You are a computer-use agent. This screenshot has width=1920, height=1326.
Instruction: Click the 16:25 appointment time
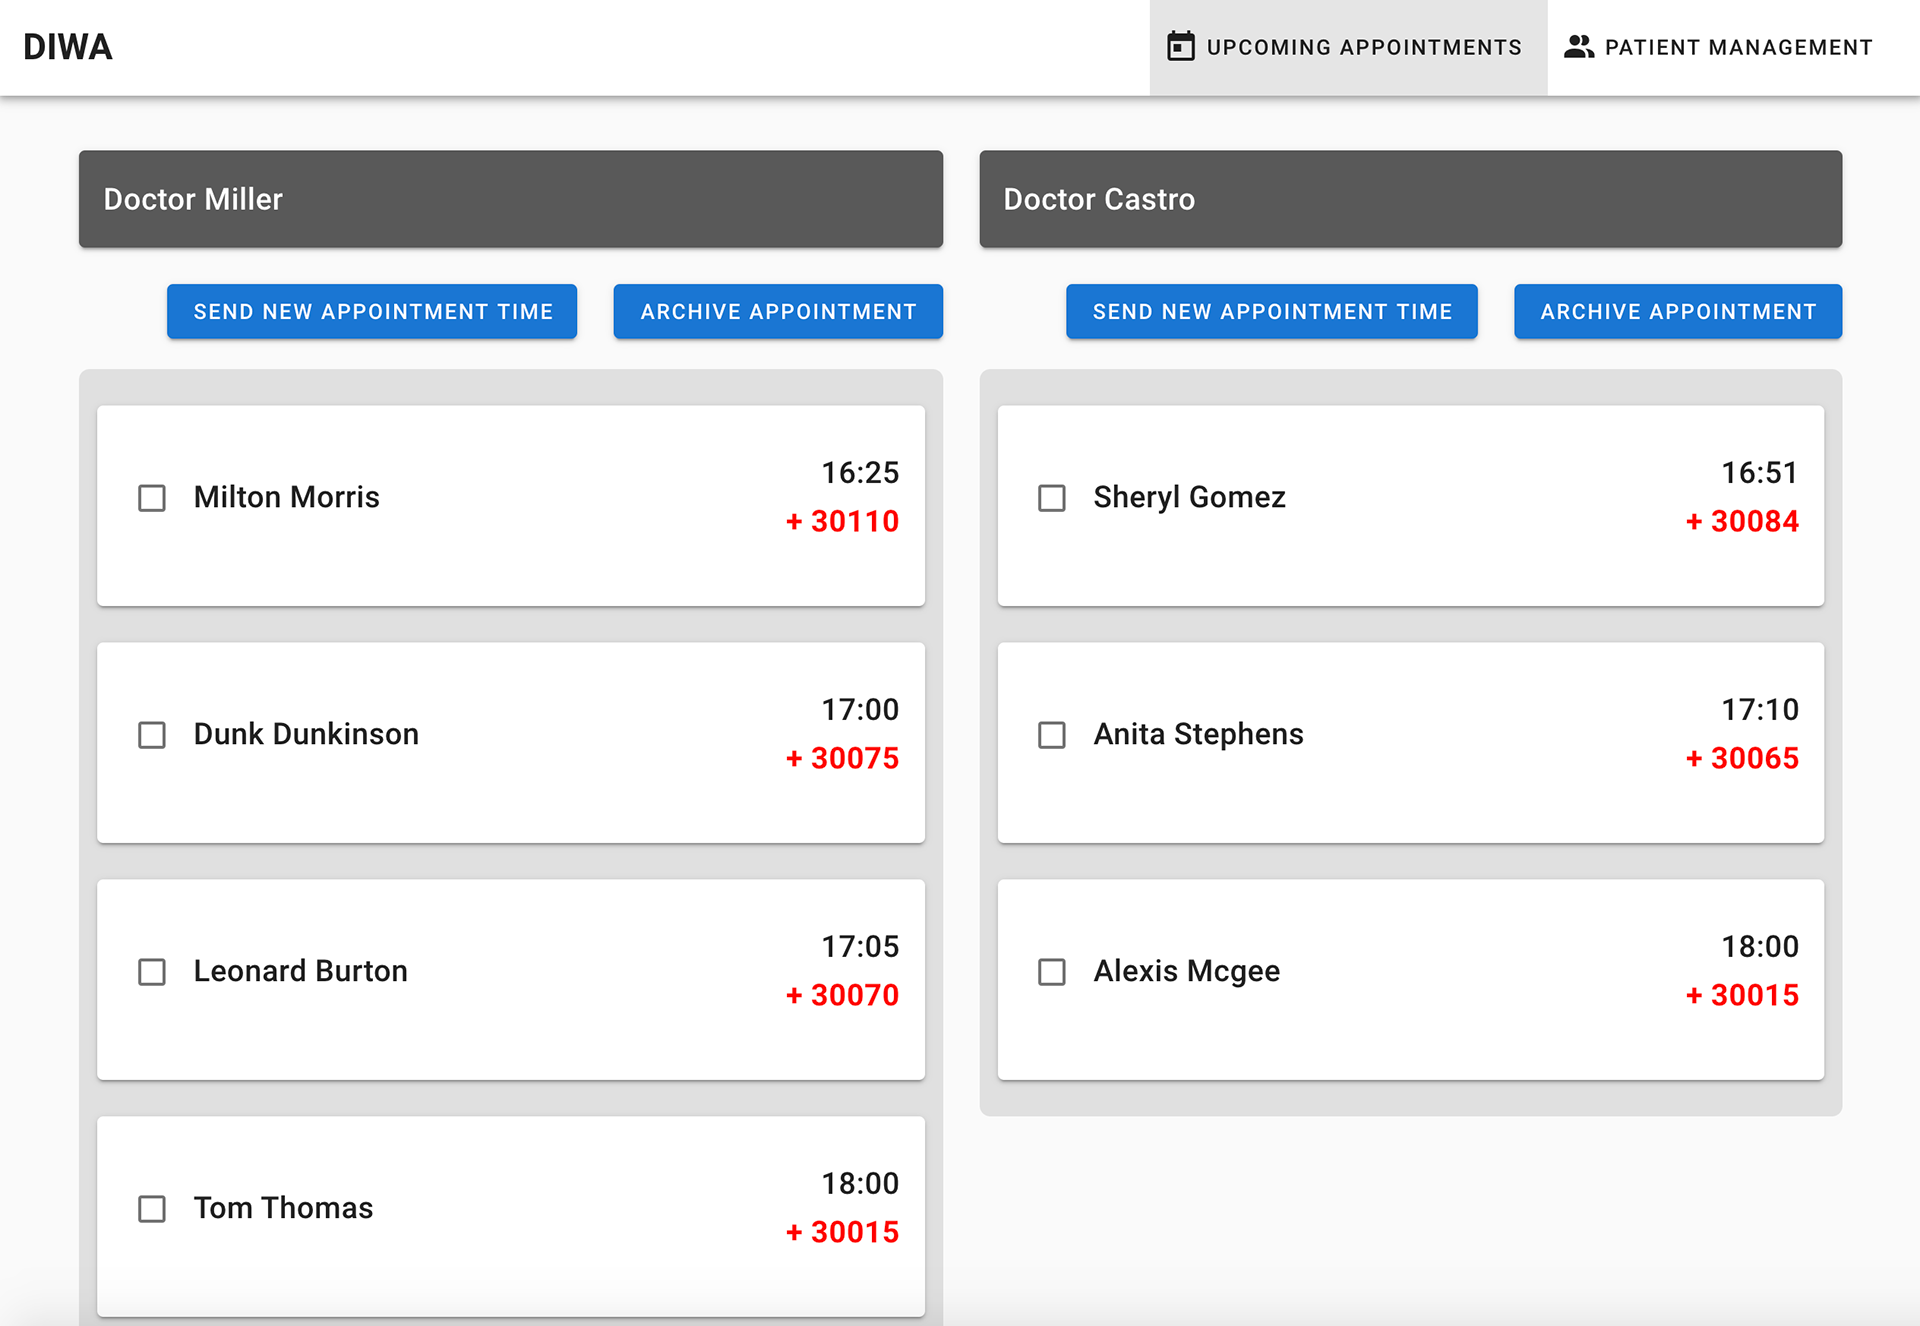pyautogui.click(x=860, y=472)
